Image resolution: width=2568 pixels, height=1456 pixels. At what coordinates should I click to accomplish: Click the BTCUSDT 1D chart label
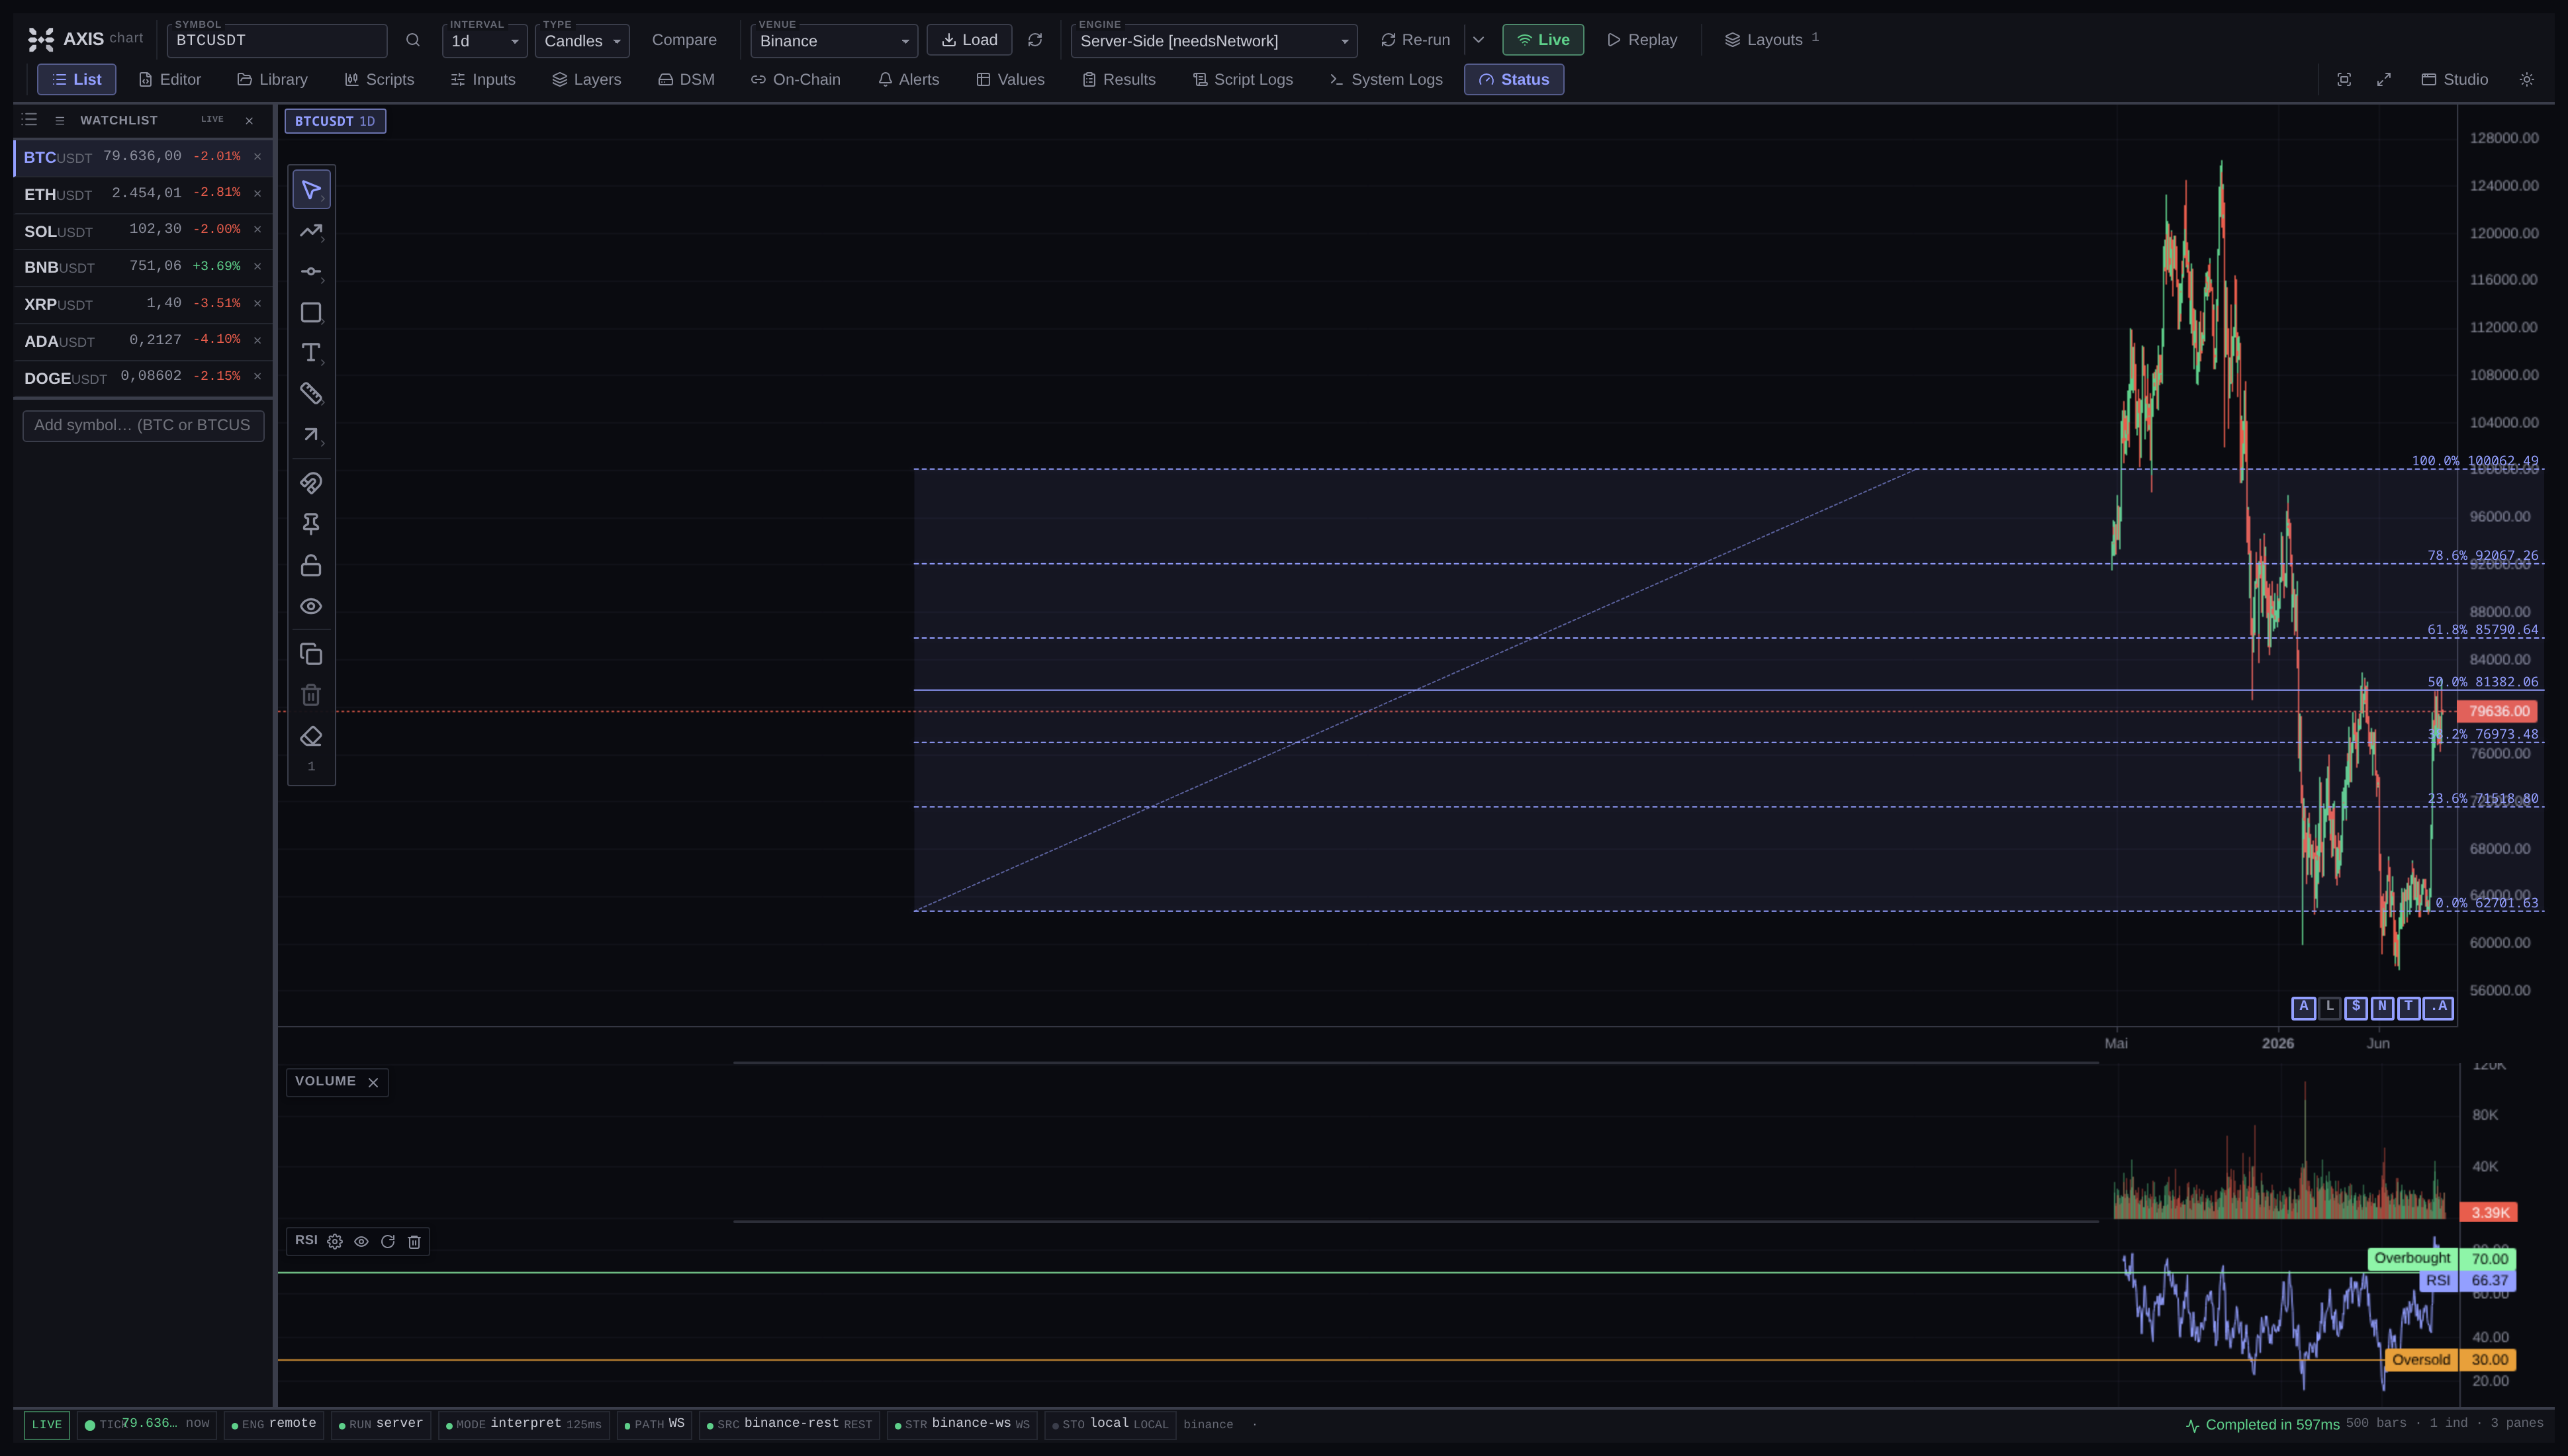[x=335, y=122]
